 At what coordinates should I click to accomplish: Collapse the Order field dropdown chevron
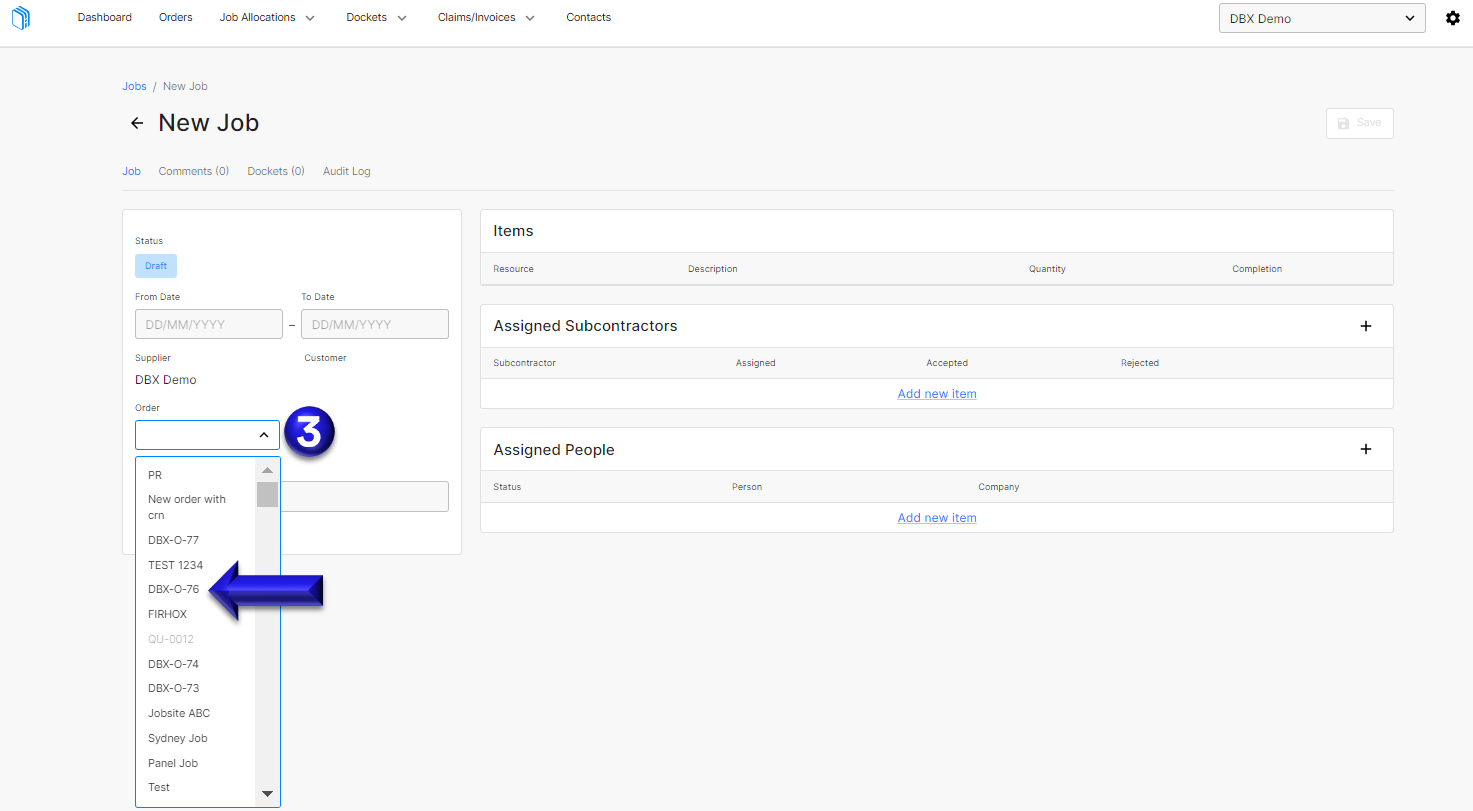pos(263,434)
